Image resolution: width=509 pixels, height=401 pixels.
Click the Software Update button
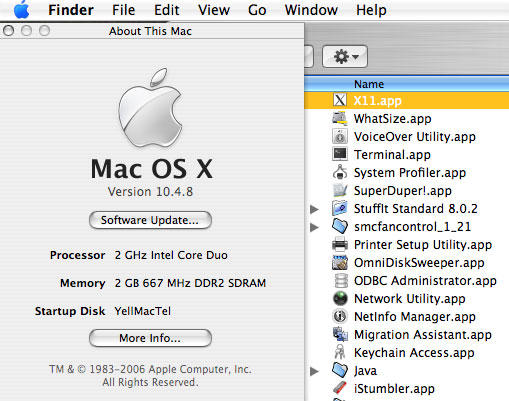150,220
